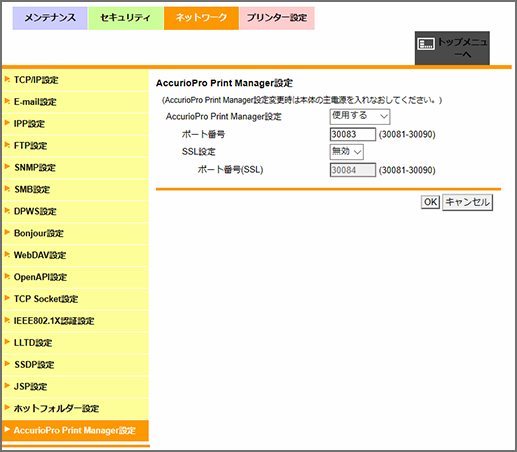Go to SNMP設定 in the side menu

point(75,168)
